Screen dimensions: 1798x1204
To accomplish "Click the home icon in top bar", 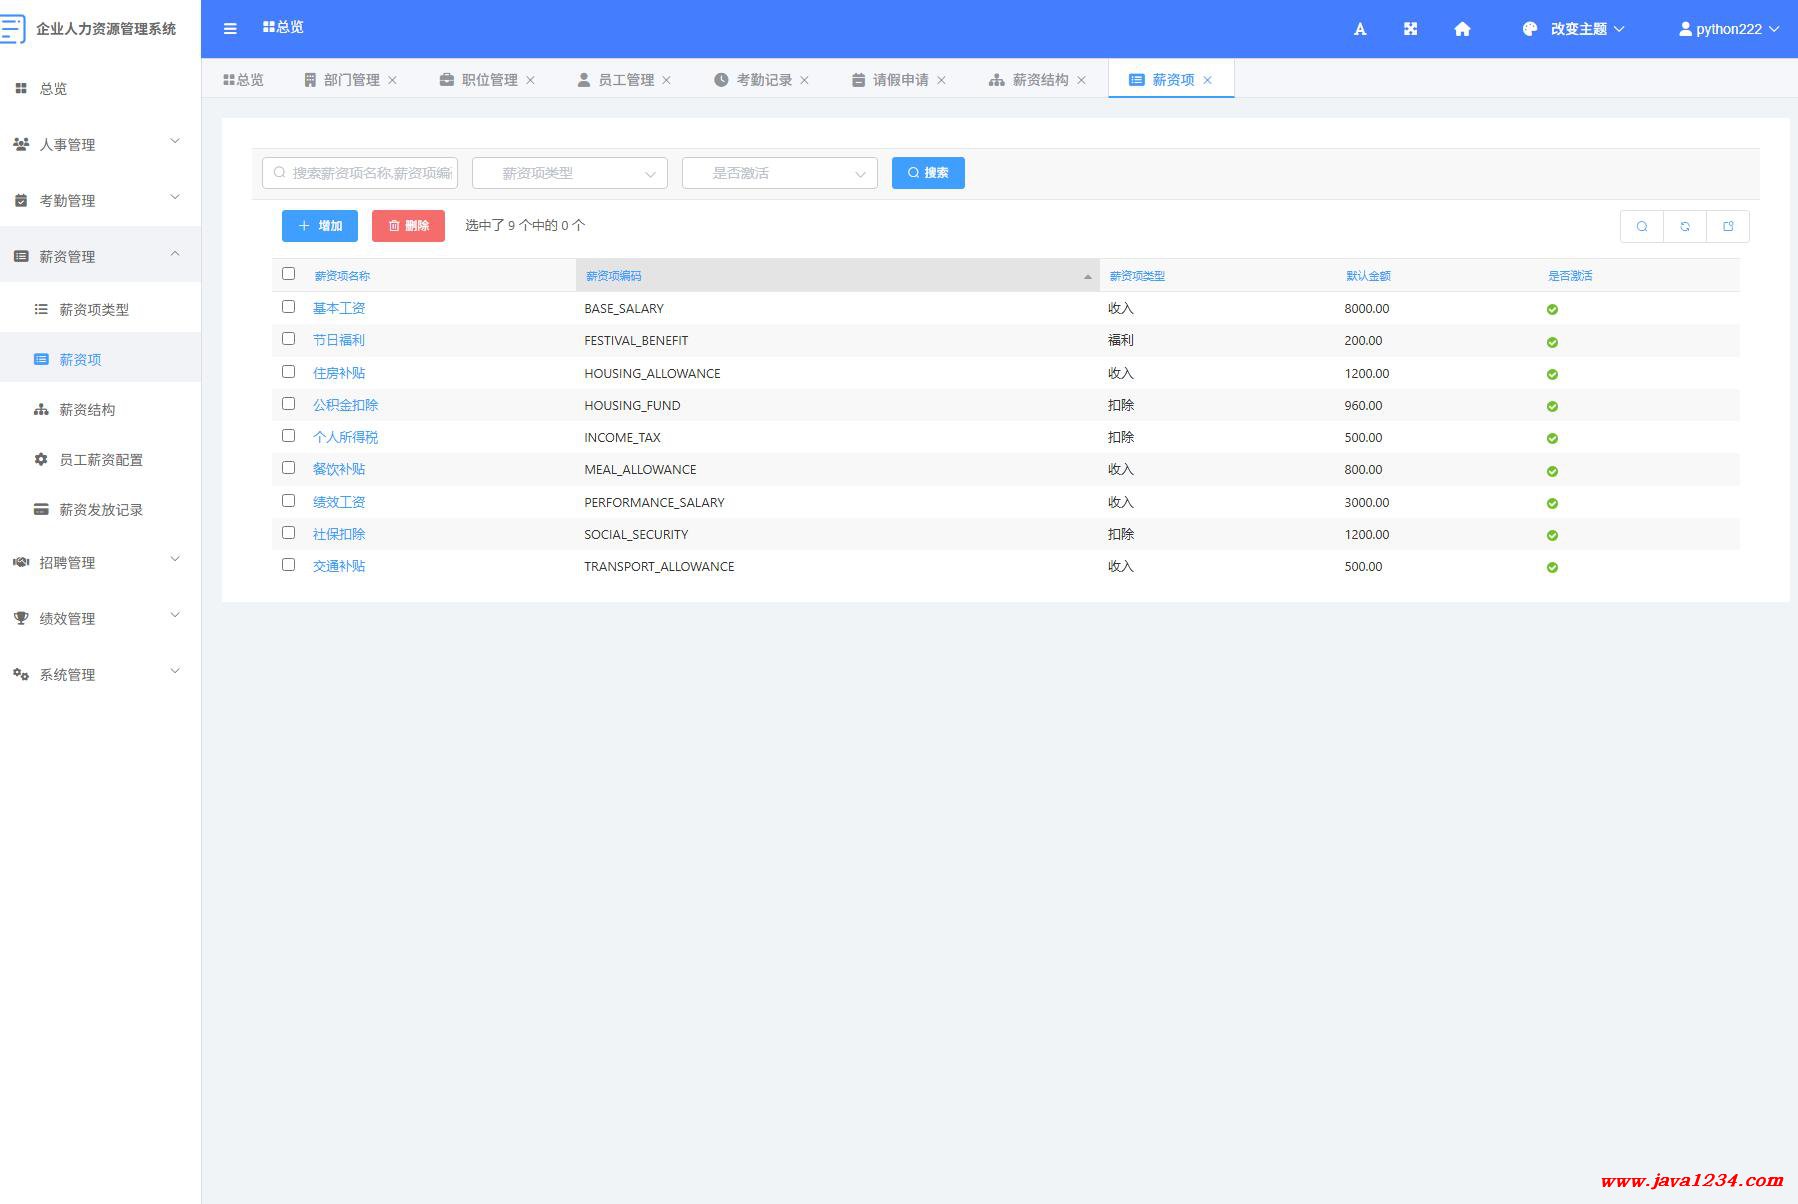I will 1462,29.
